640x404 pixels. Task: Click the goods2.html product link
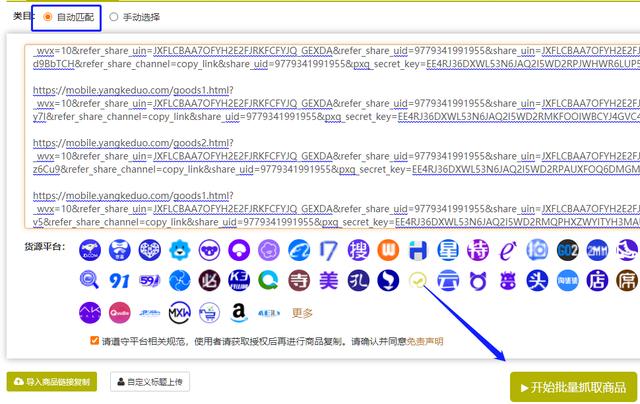point(133,143)
